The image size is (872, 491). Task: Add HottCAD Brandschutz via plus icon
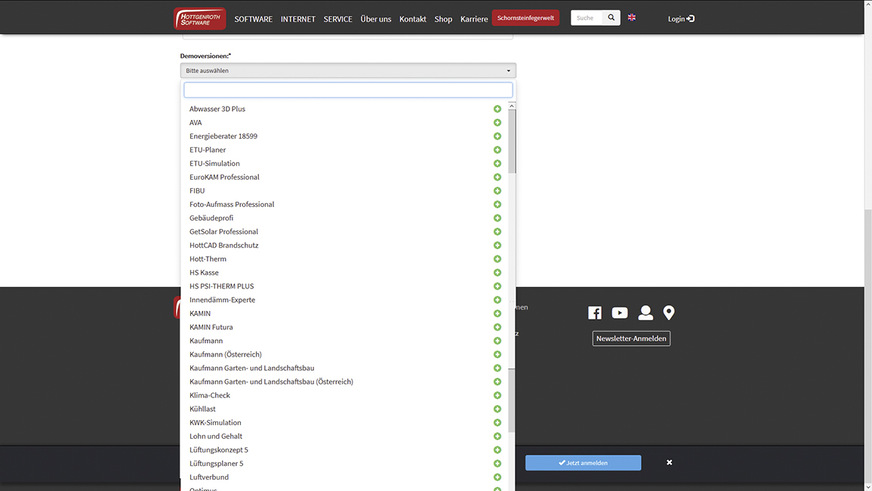click(x=497, y=245)
